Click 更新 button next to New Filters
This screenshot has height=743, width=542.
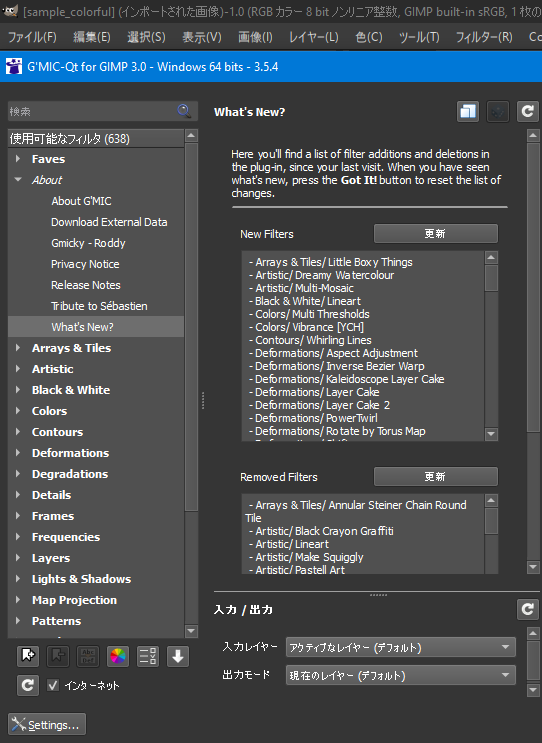435,234
